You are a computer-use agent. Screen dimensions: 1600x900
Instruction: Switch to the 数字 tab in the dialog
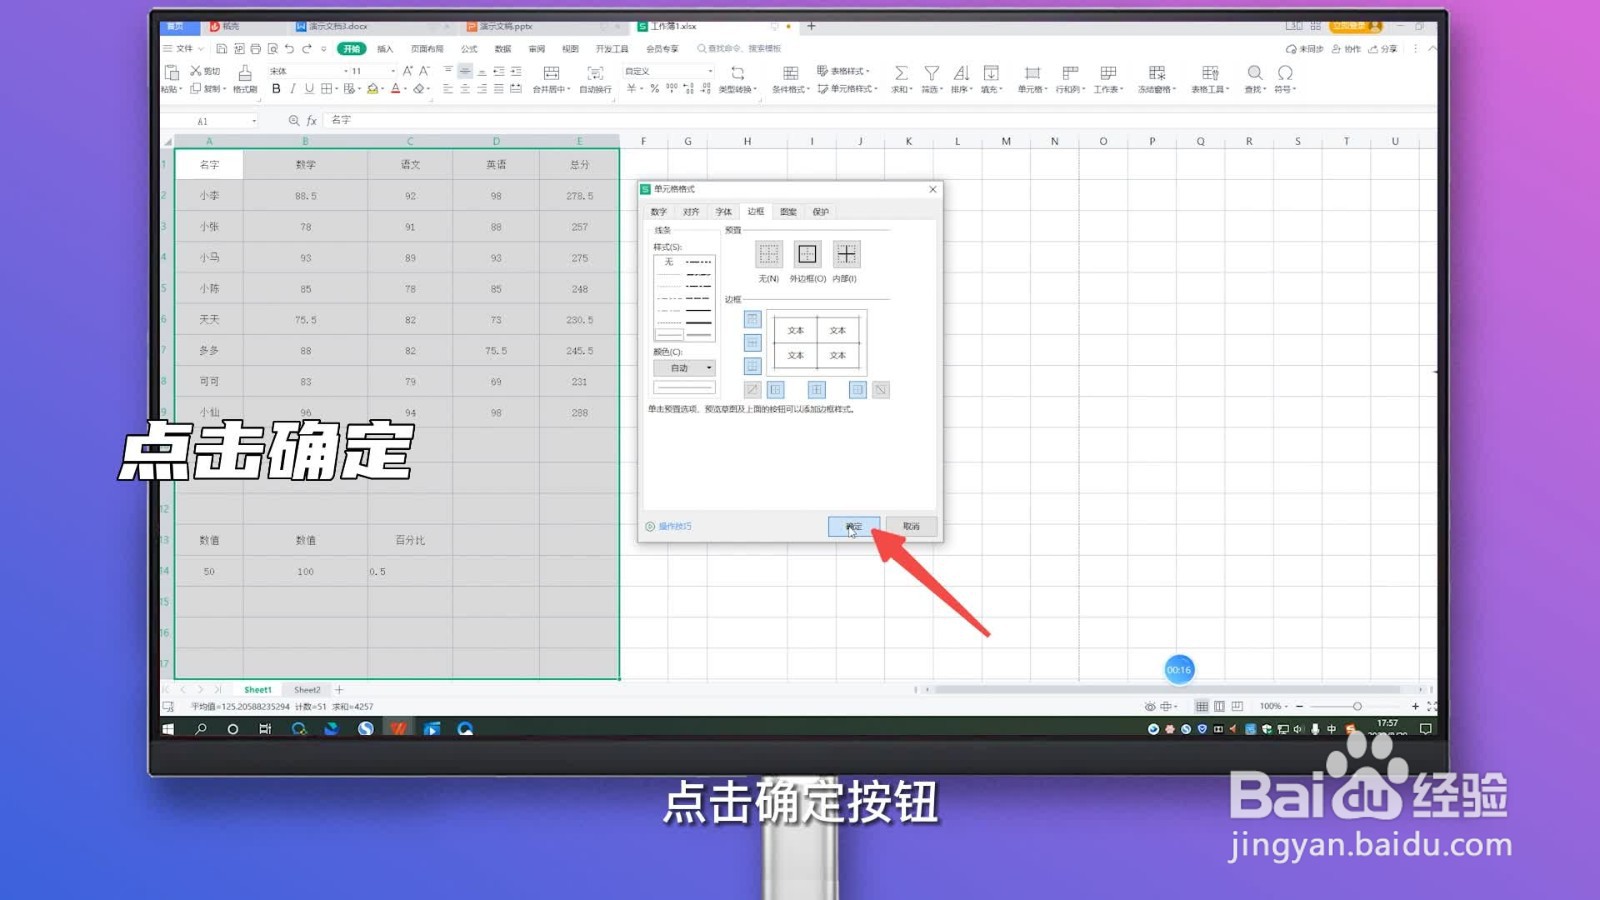tap(659, 212)
